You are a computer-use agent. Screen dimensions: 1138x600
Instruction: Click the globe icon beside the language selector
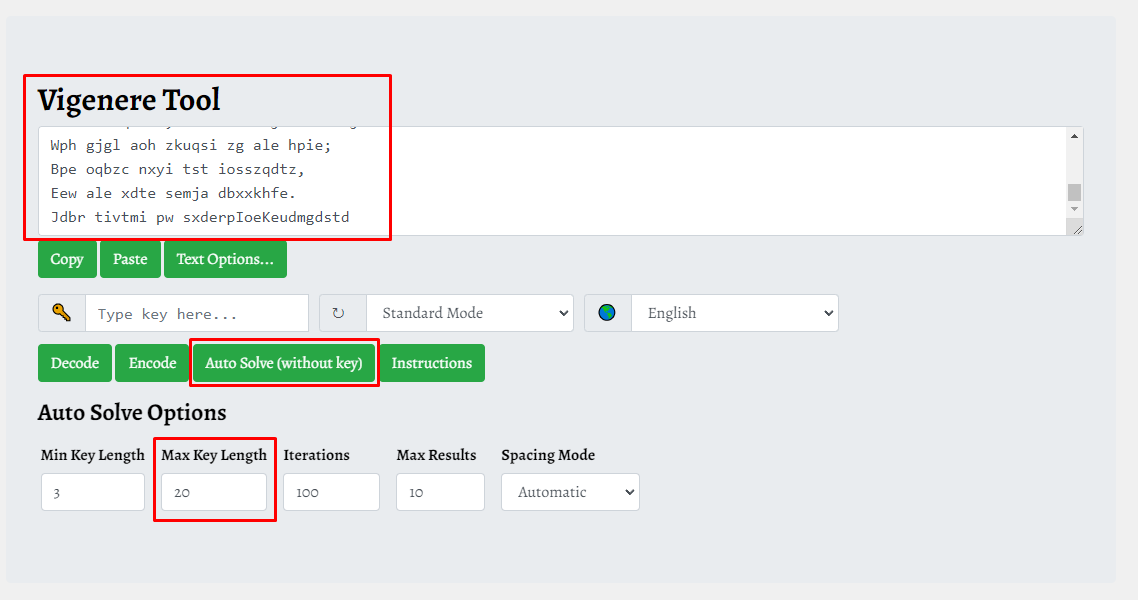tap(607, 313)
